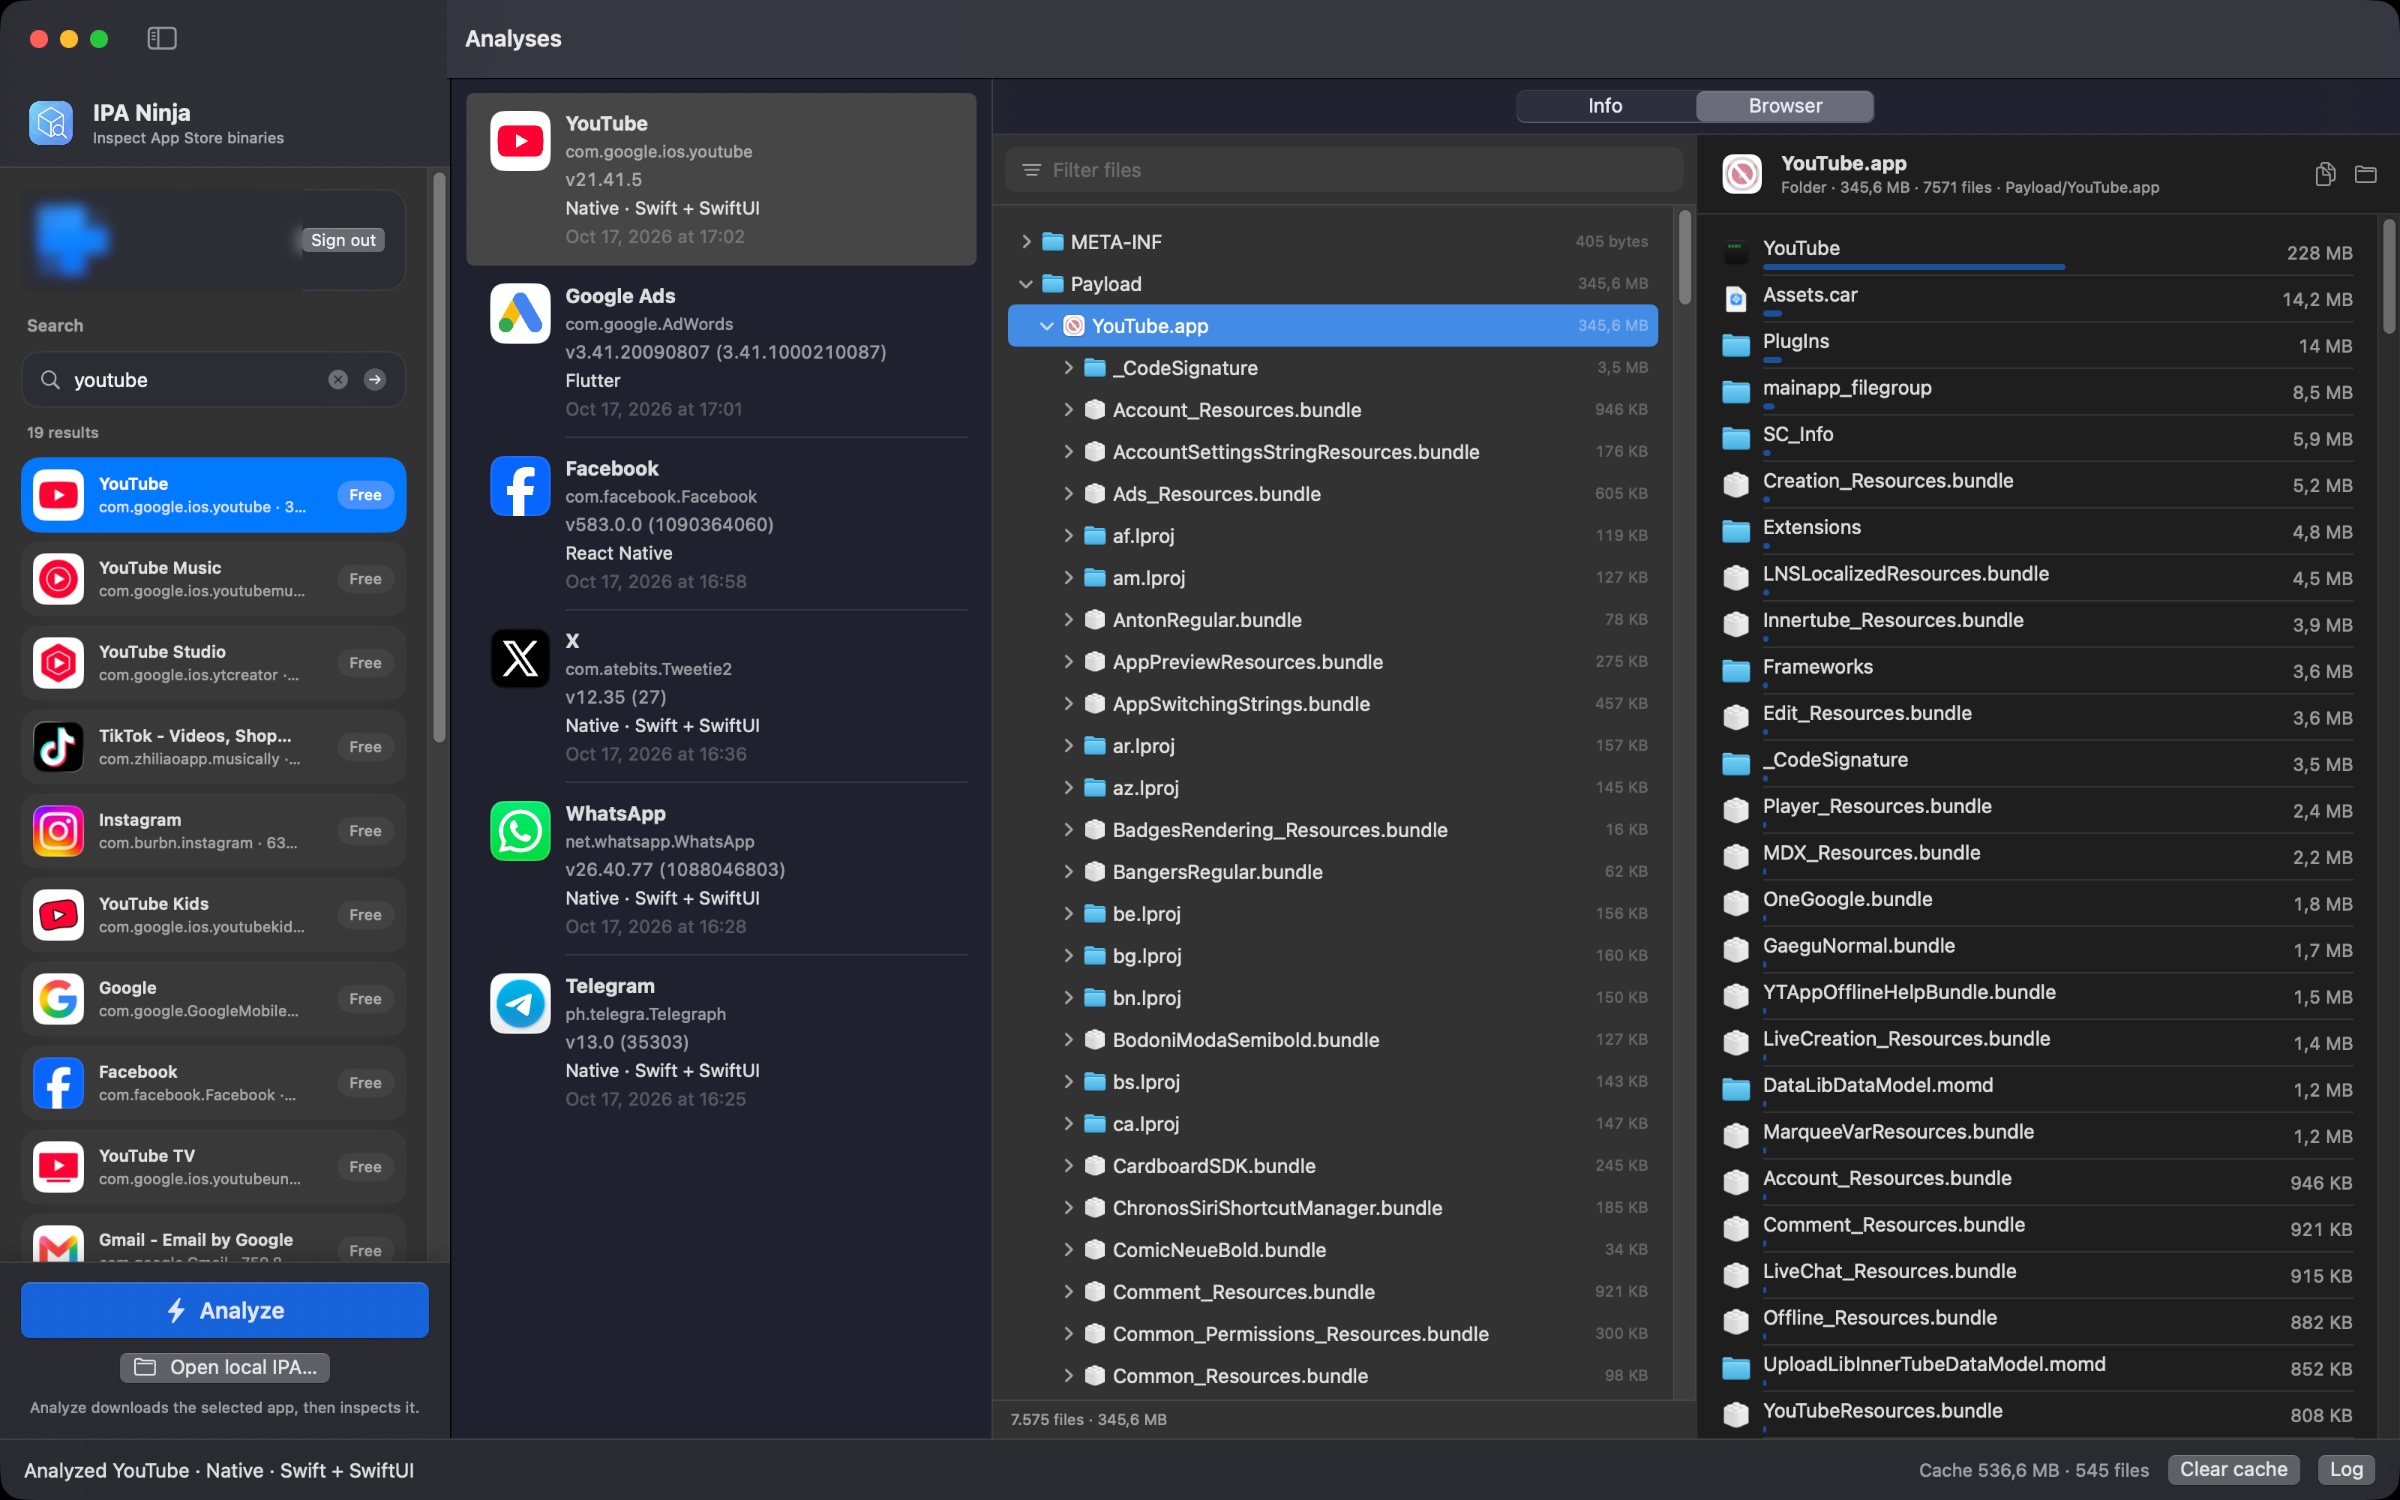This screenshot has width=2400, height=1500.
Task: Open the X analysis app icon
Action: 520,658
